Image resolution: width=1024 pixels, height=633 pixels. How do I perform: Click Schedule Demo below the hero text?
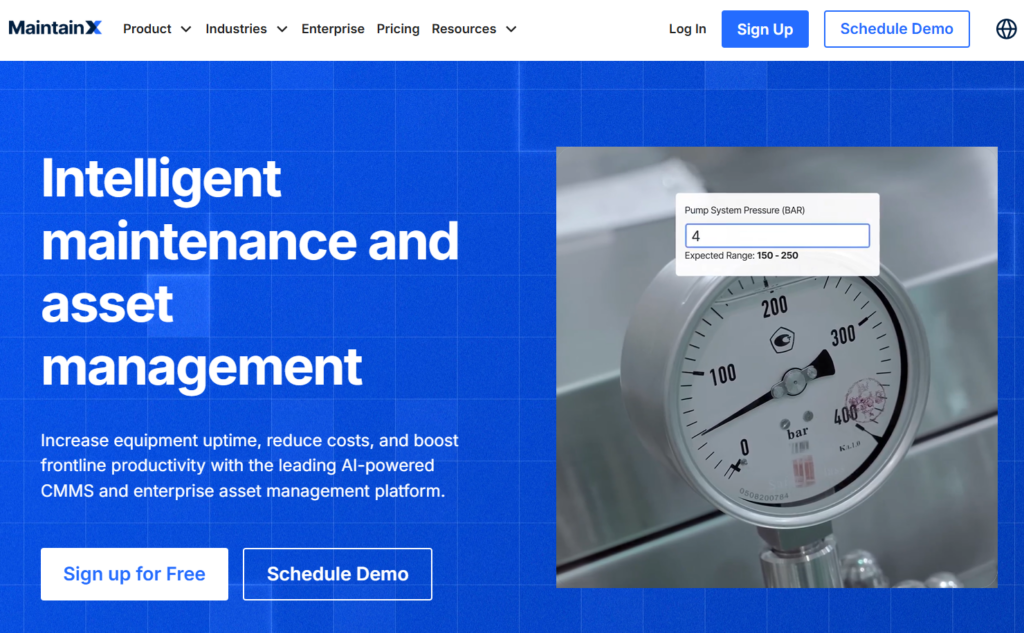pos(338,574)
